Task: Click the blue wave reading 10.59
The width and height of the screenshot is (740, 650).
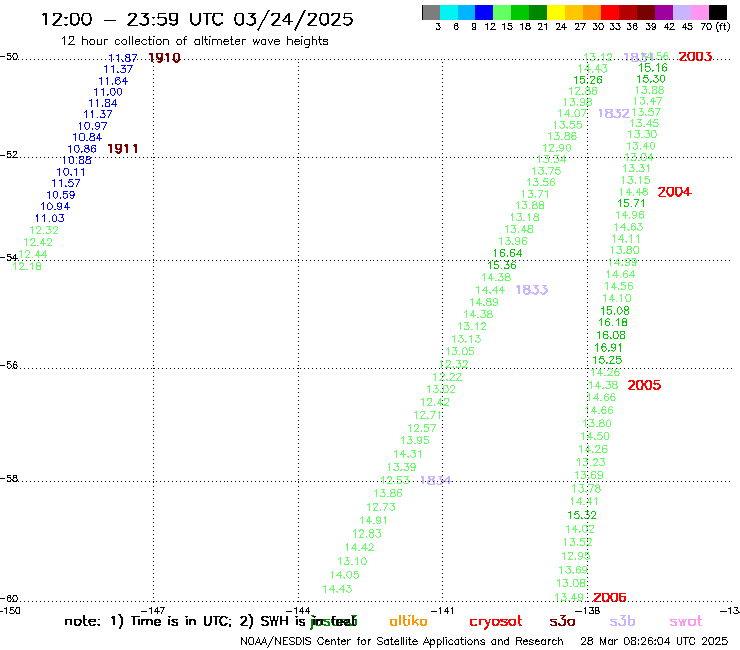Action: pyautogui.click(x=60, y=195)
